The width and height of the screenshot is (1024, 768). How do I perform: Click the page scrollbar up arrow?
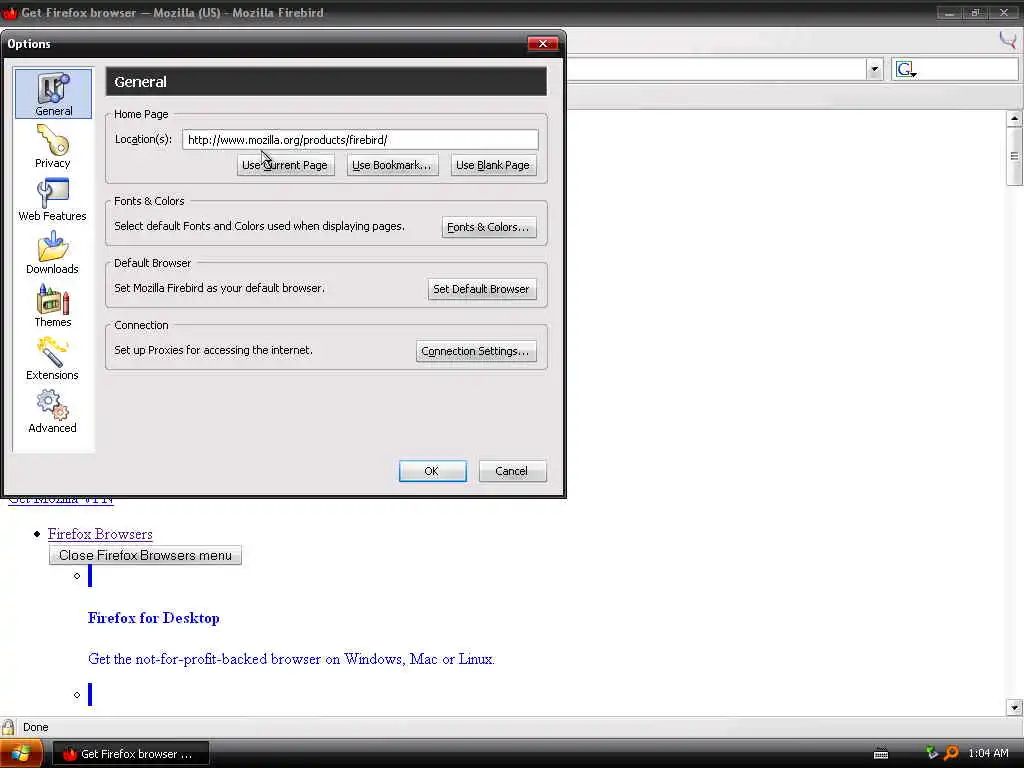tap(1014, 119)
